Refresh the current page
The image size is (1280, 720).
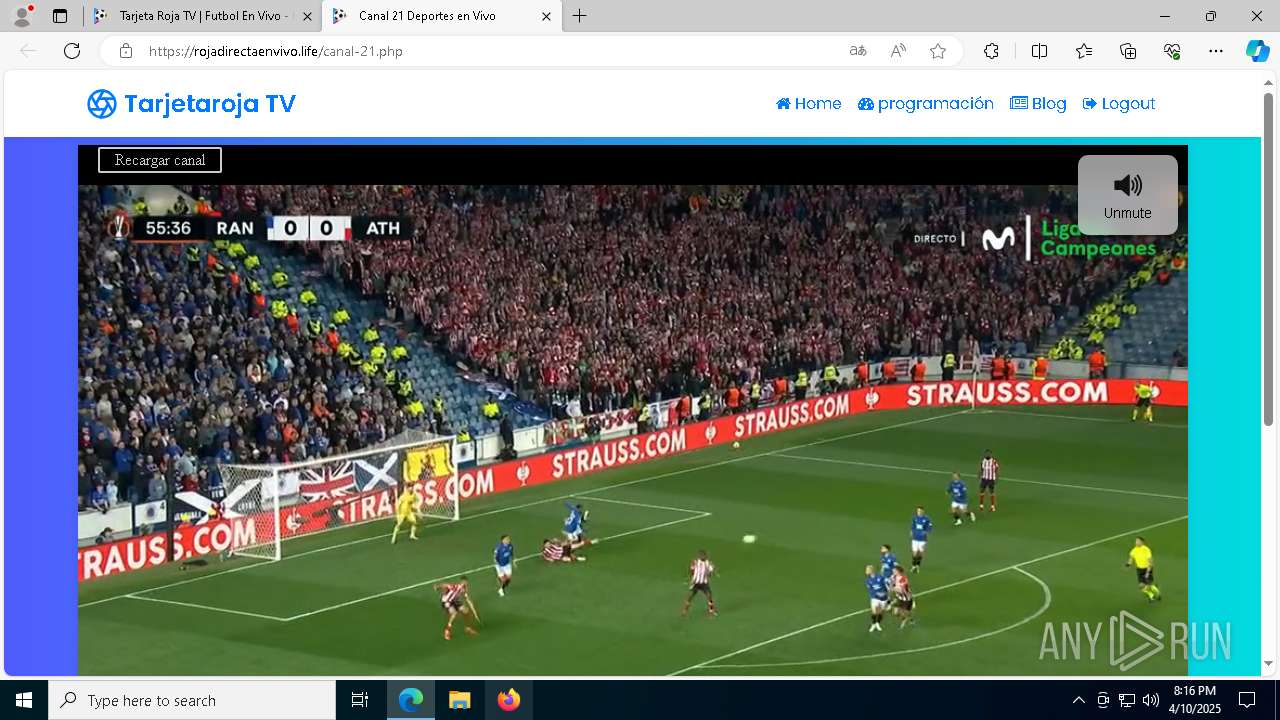tap(72, 51)
